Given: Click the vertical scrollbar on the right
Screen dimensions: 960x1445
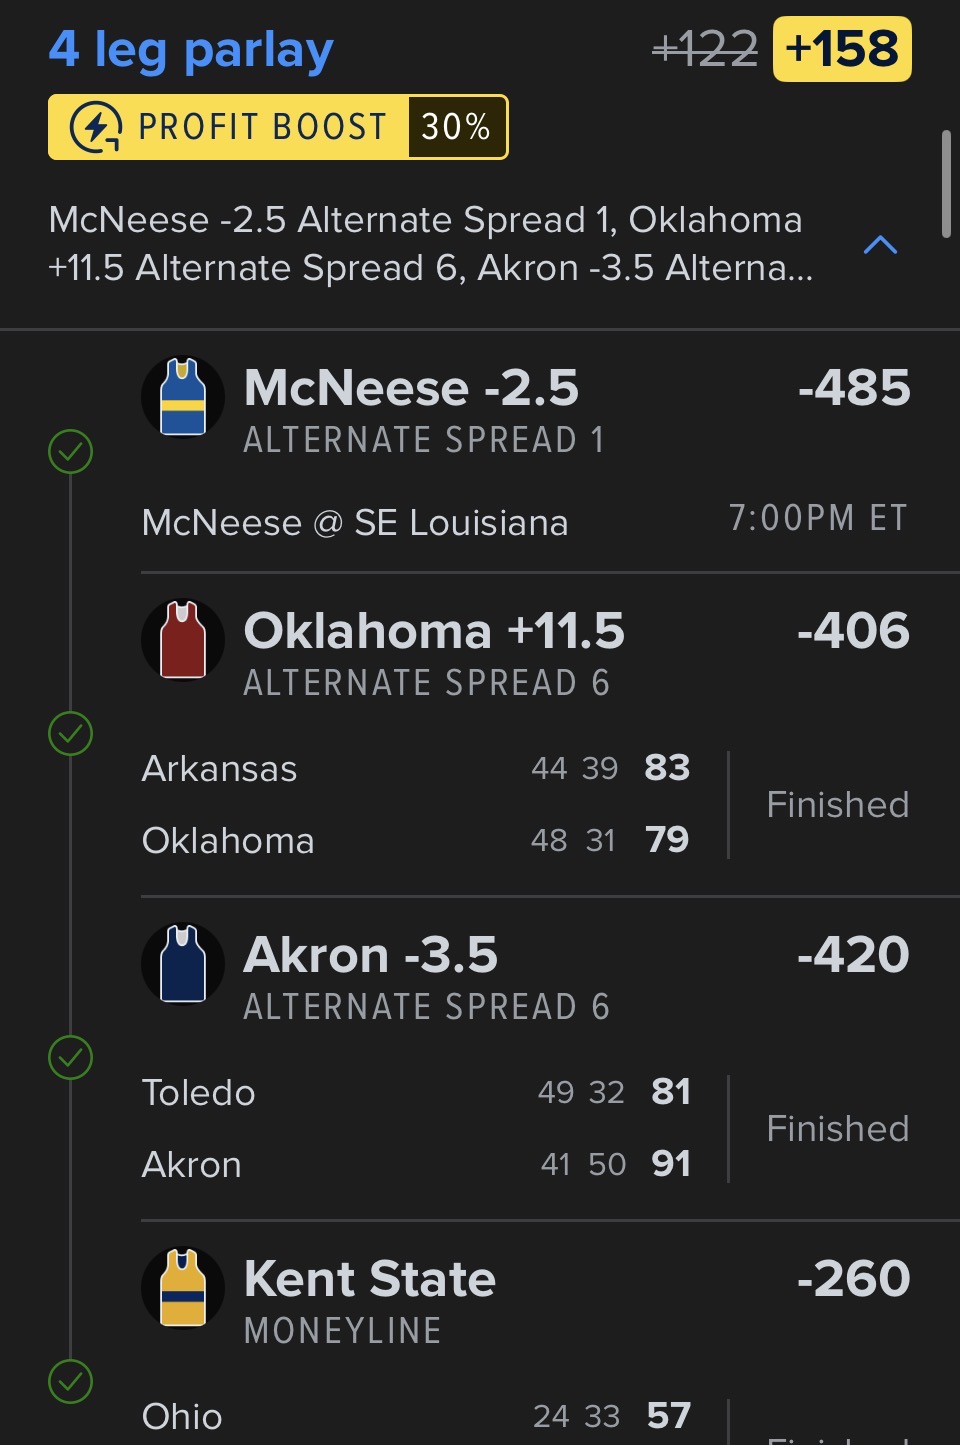Looking at the screenshot, I should tap(946, 184).
